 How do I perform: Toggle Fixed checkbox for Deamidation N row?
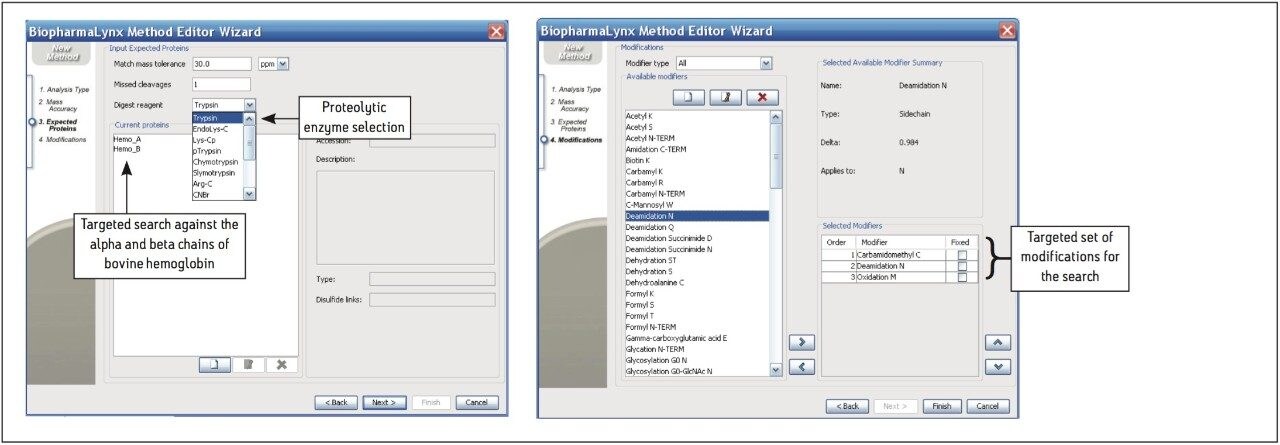coord(961,266)
